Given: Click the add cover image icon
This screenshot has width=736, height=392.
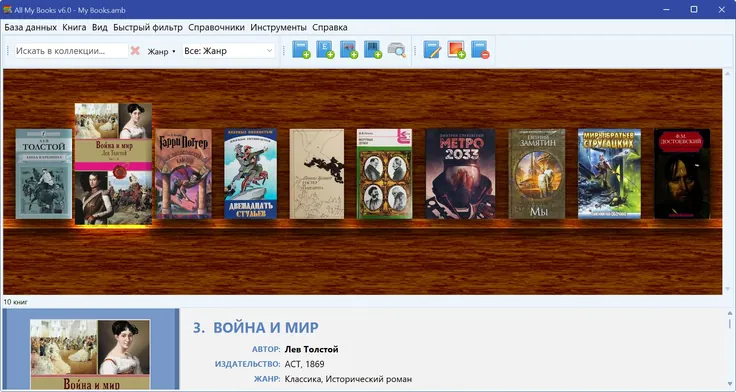Looking at the screenshot, I should point(456,50).
